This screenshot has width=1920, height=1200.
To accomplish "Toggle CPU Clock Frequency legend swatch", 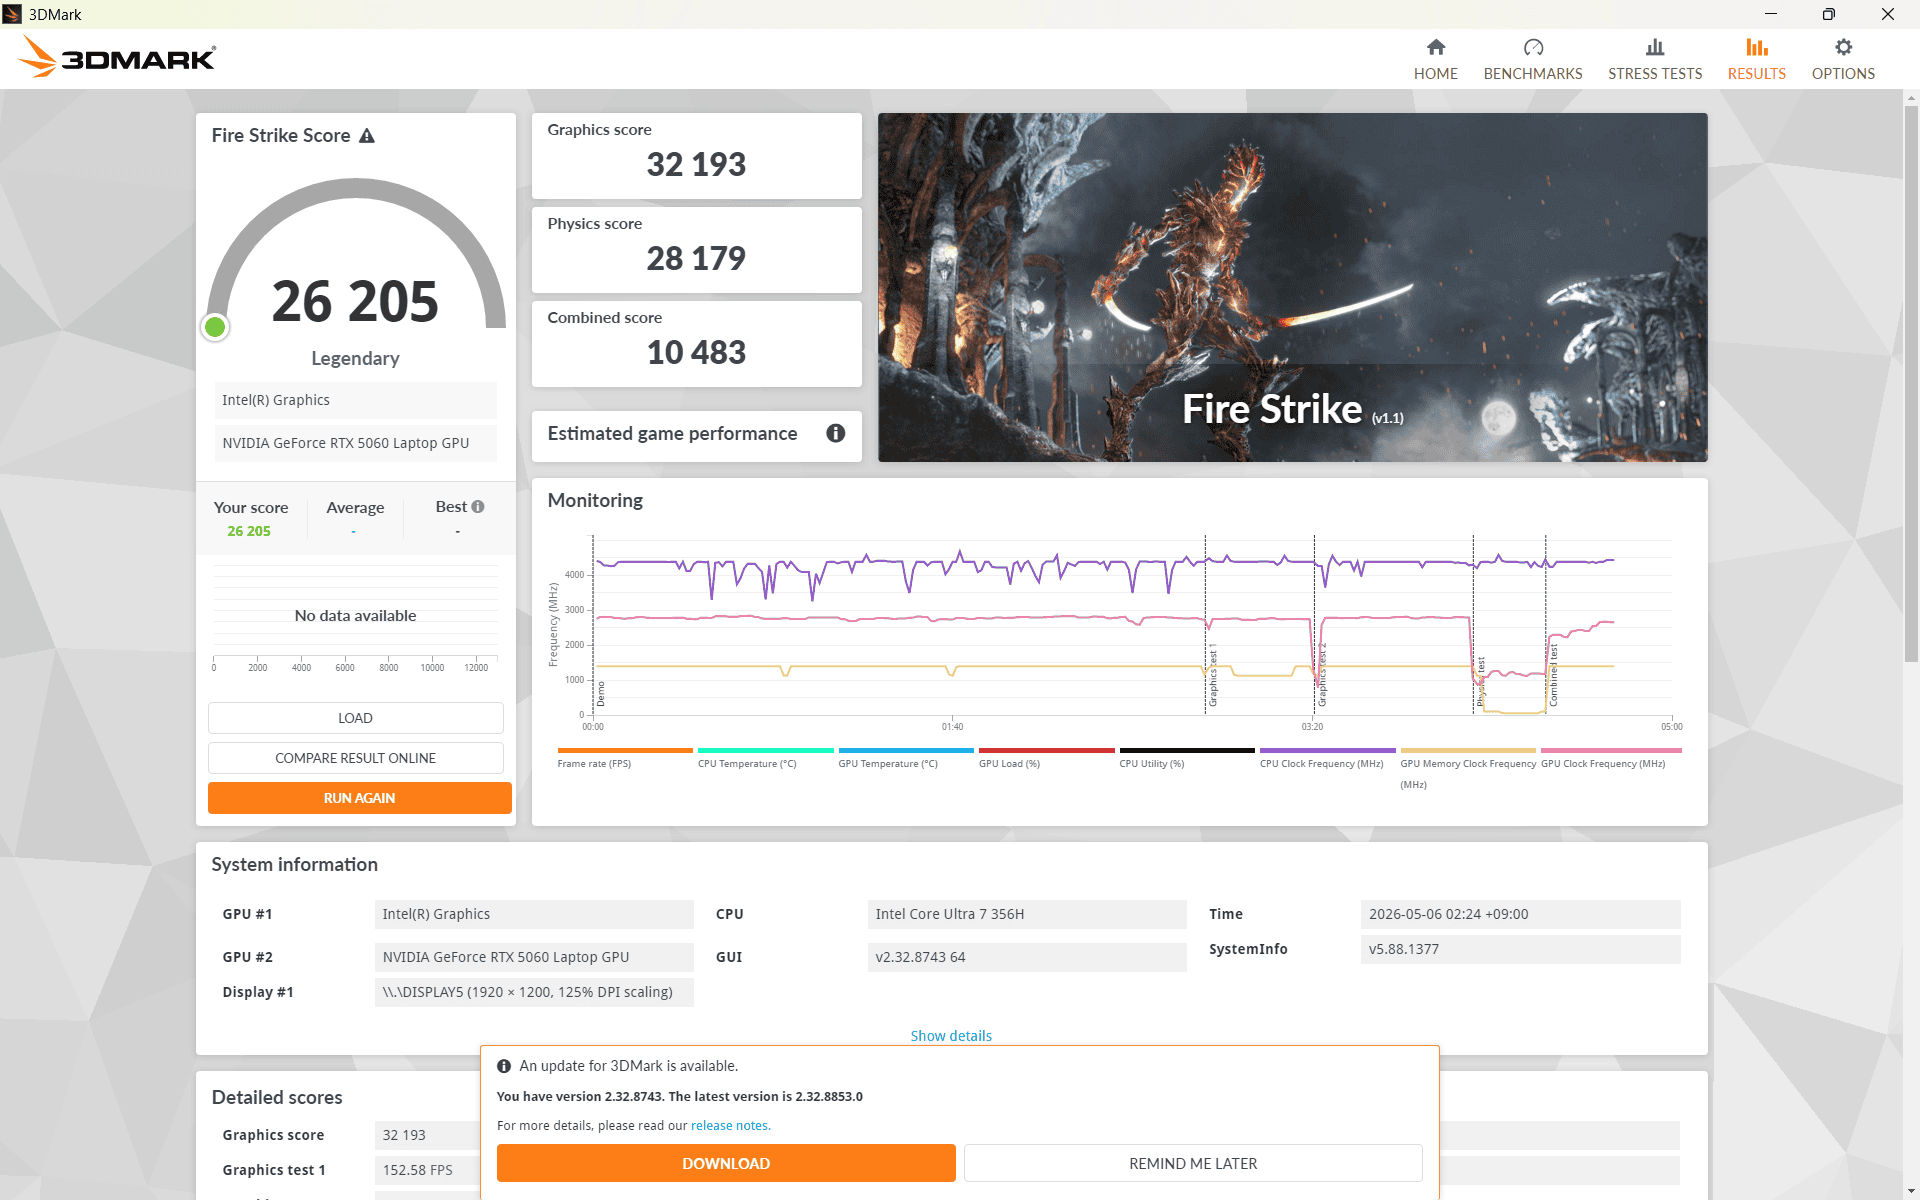I will [1328, 750].
